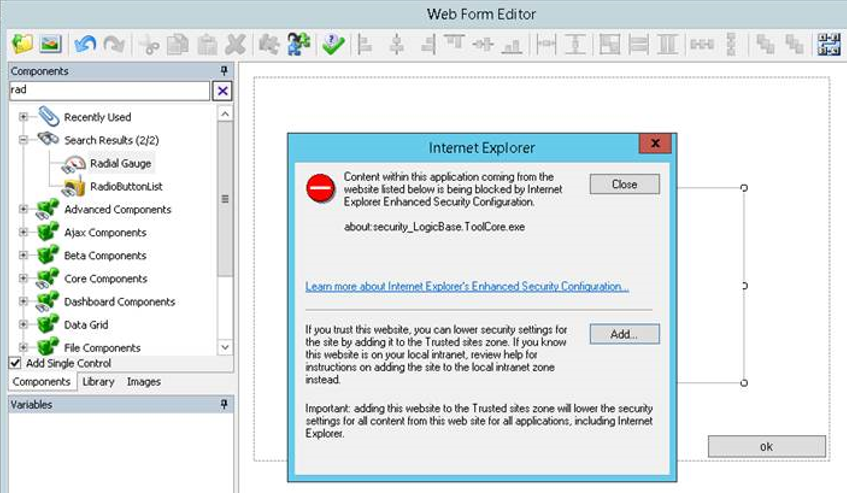This screenshot has height=494, width=847.
Task: Expand the Dashboard Components node
Action: 23,301
